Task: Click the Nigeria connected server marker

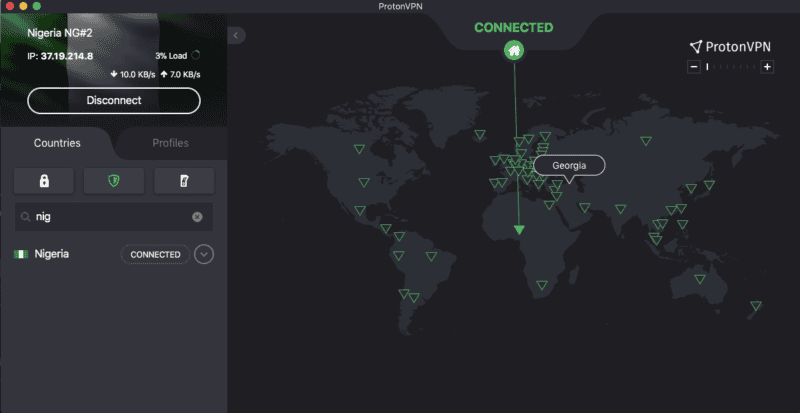Action: 519,230
